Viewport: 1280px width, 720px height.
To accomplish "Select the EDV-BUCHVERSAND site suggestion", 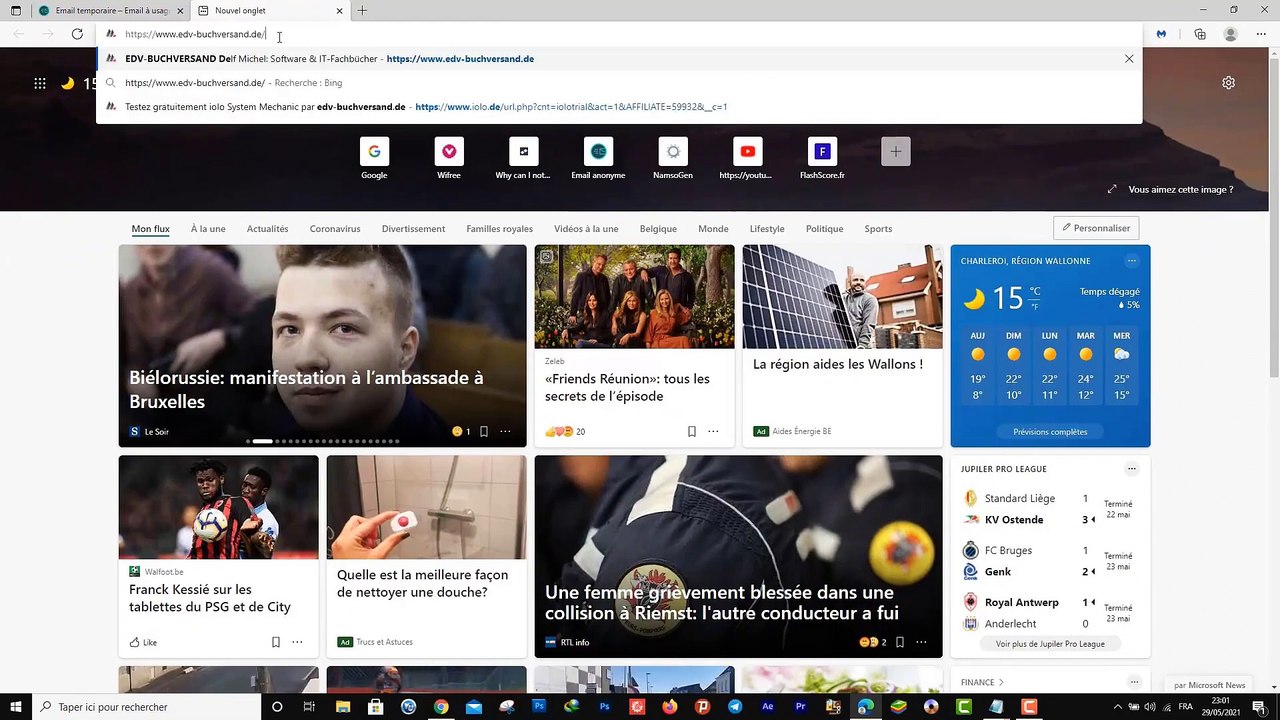I will tap(619, 59).
